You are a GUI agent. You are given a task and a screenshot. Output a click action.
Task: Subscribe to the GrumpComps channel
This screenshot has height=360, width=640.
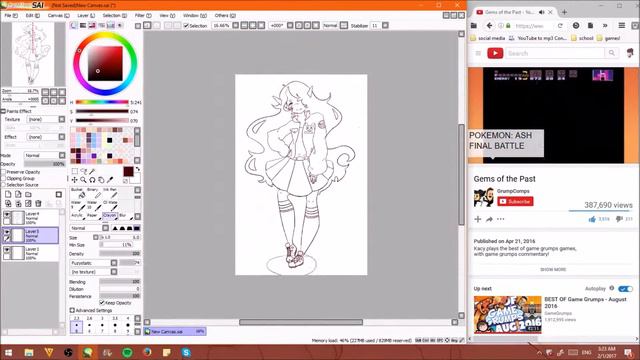pyautogui.click(x=515, y=201)
